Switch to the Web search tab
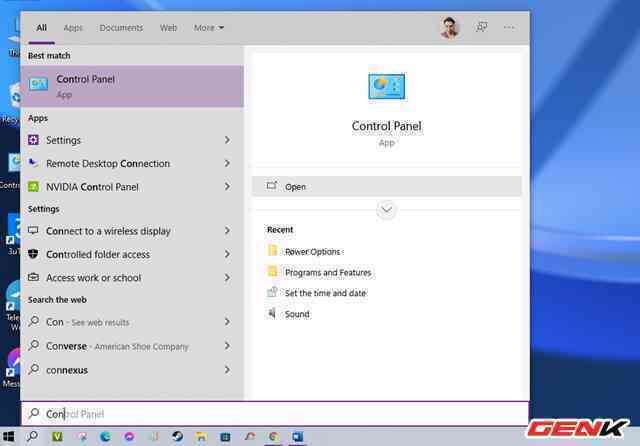 pos(168,28)
